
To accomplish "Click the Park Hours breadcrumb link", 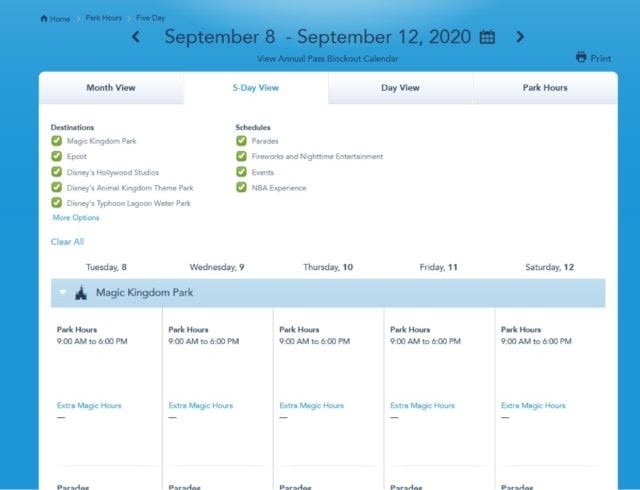I will click(x=104, y=18).
